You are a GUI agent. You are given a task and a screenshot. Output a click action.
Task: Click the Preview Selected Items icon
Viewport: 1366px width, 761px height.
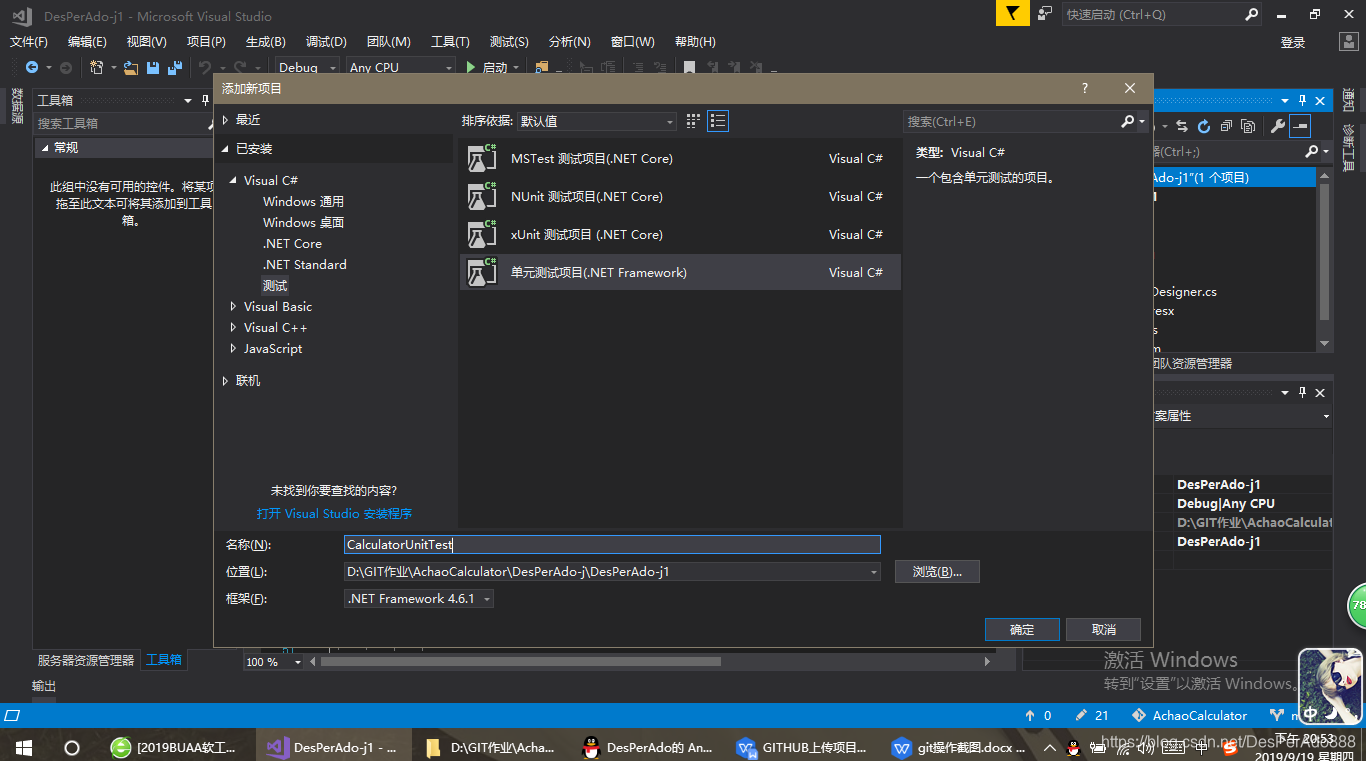[x=1300, y=126]
